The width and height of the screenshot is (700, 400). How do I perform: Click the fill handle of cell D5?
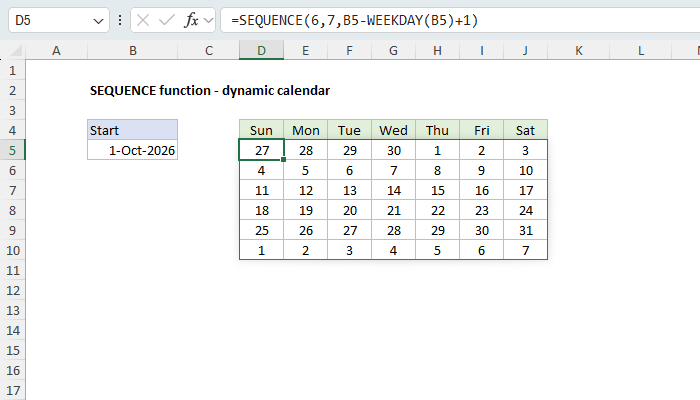(283, 159)
